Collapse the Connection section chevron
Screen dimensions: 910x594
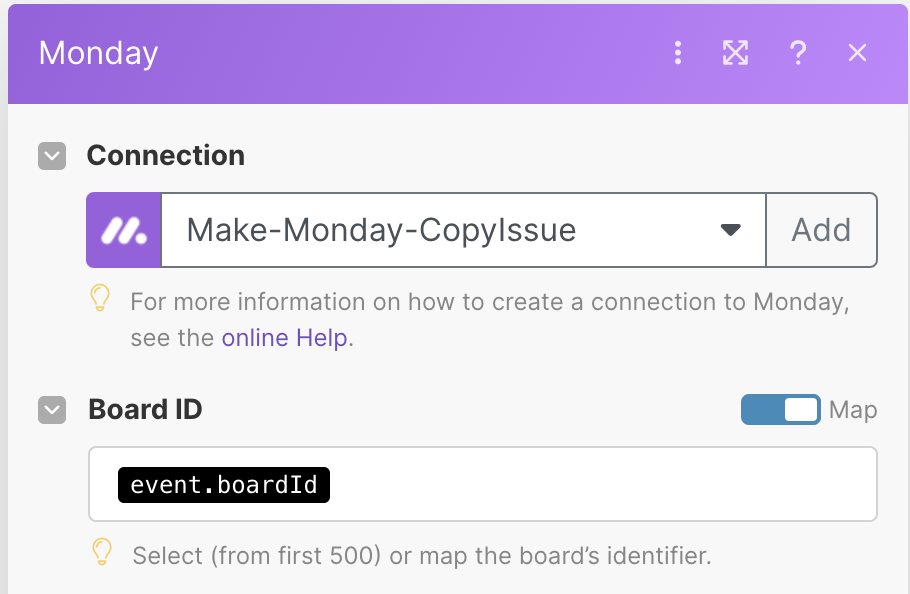click(x=52, y=156)
